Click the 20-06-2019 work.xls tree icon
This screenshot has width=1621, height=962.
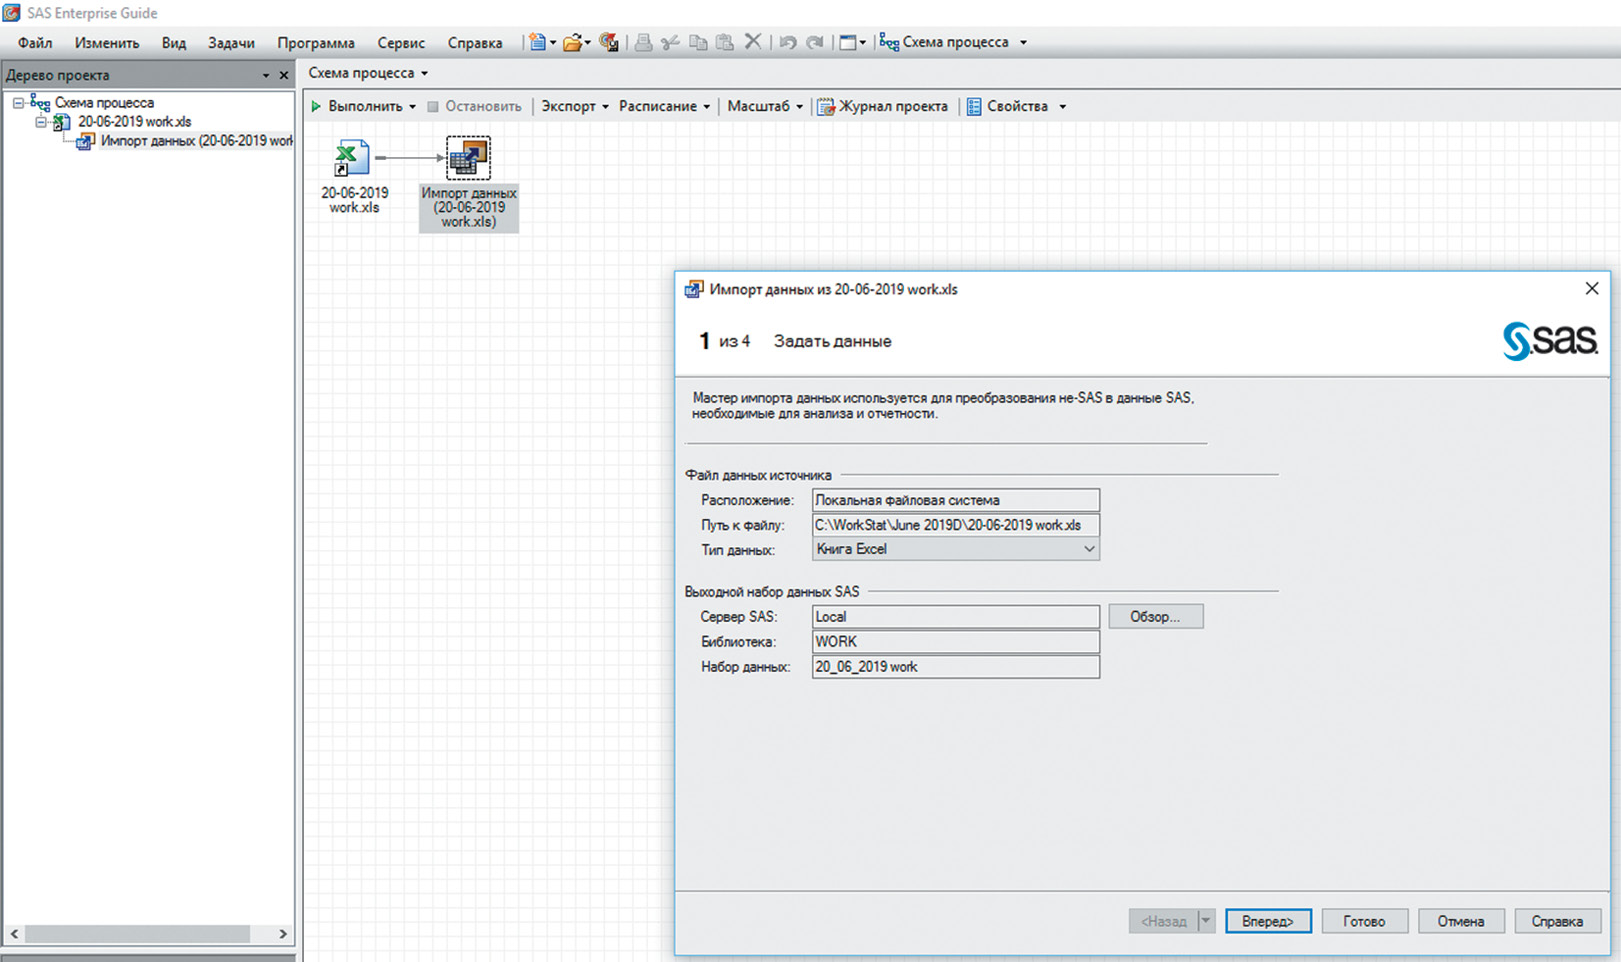click(62, 121)
